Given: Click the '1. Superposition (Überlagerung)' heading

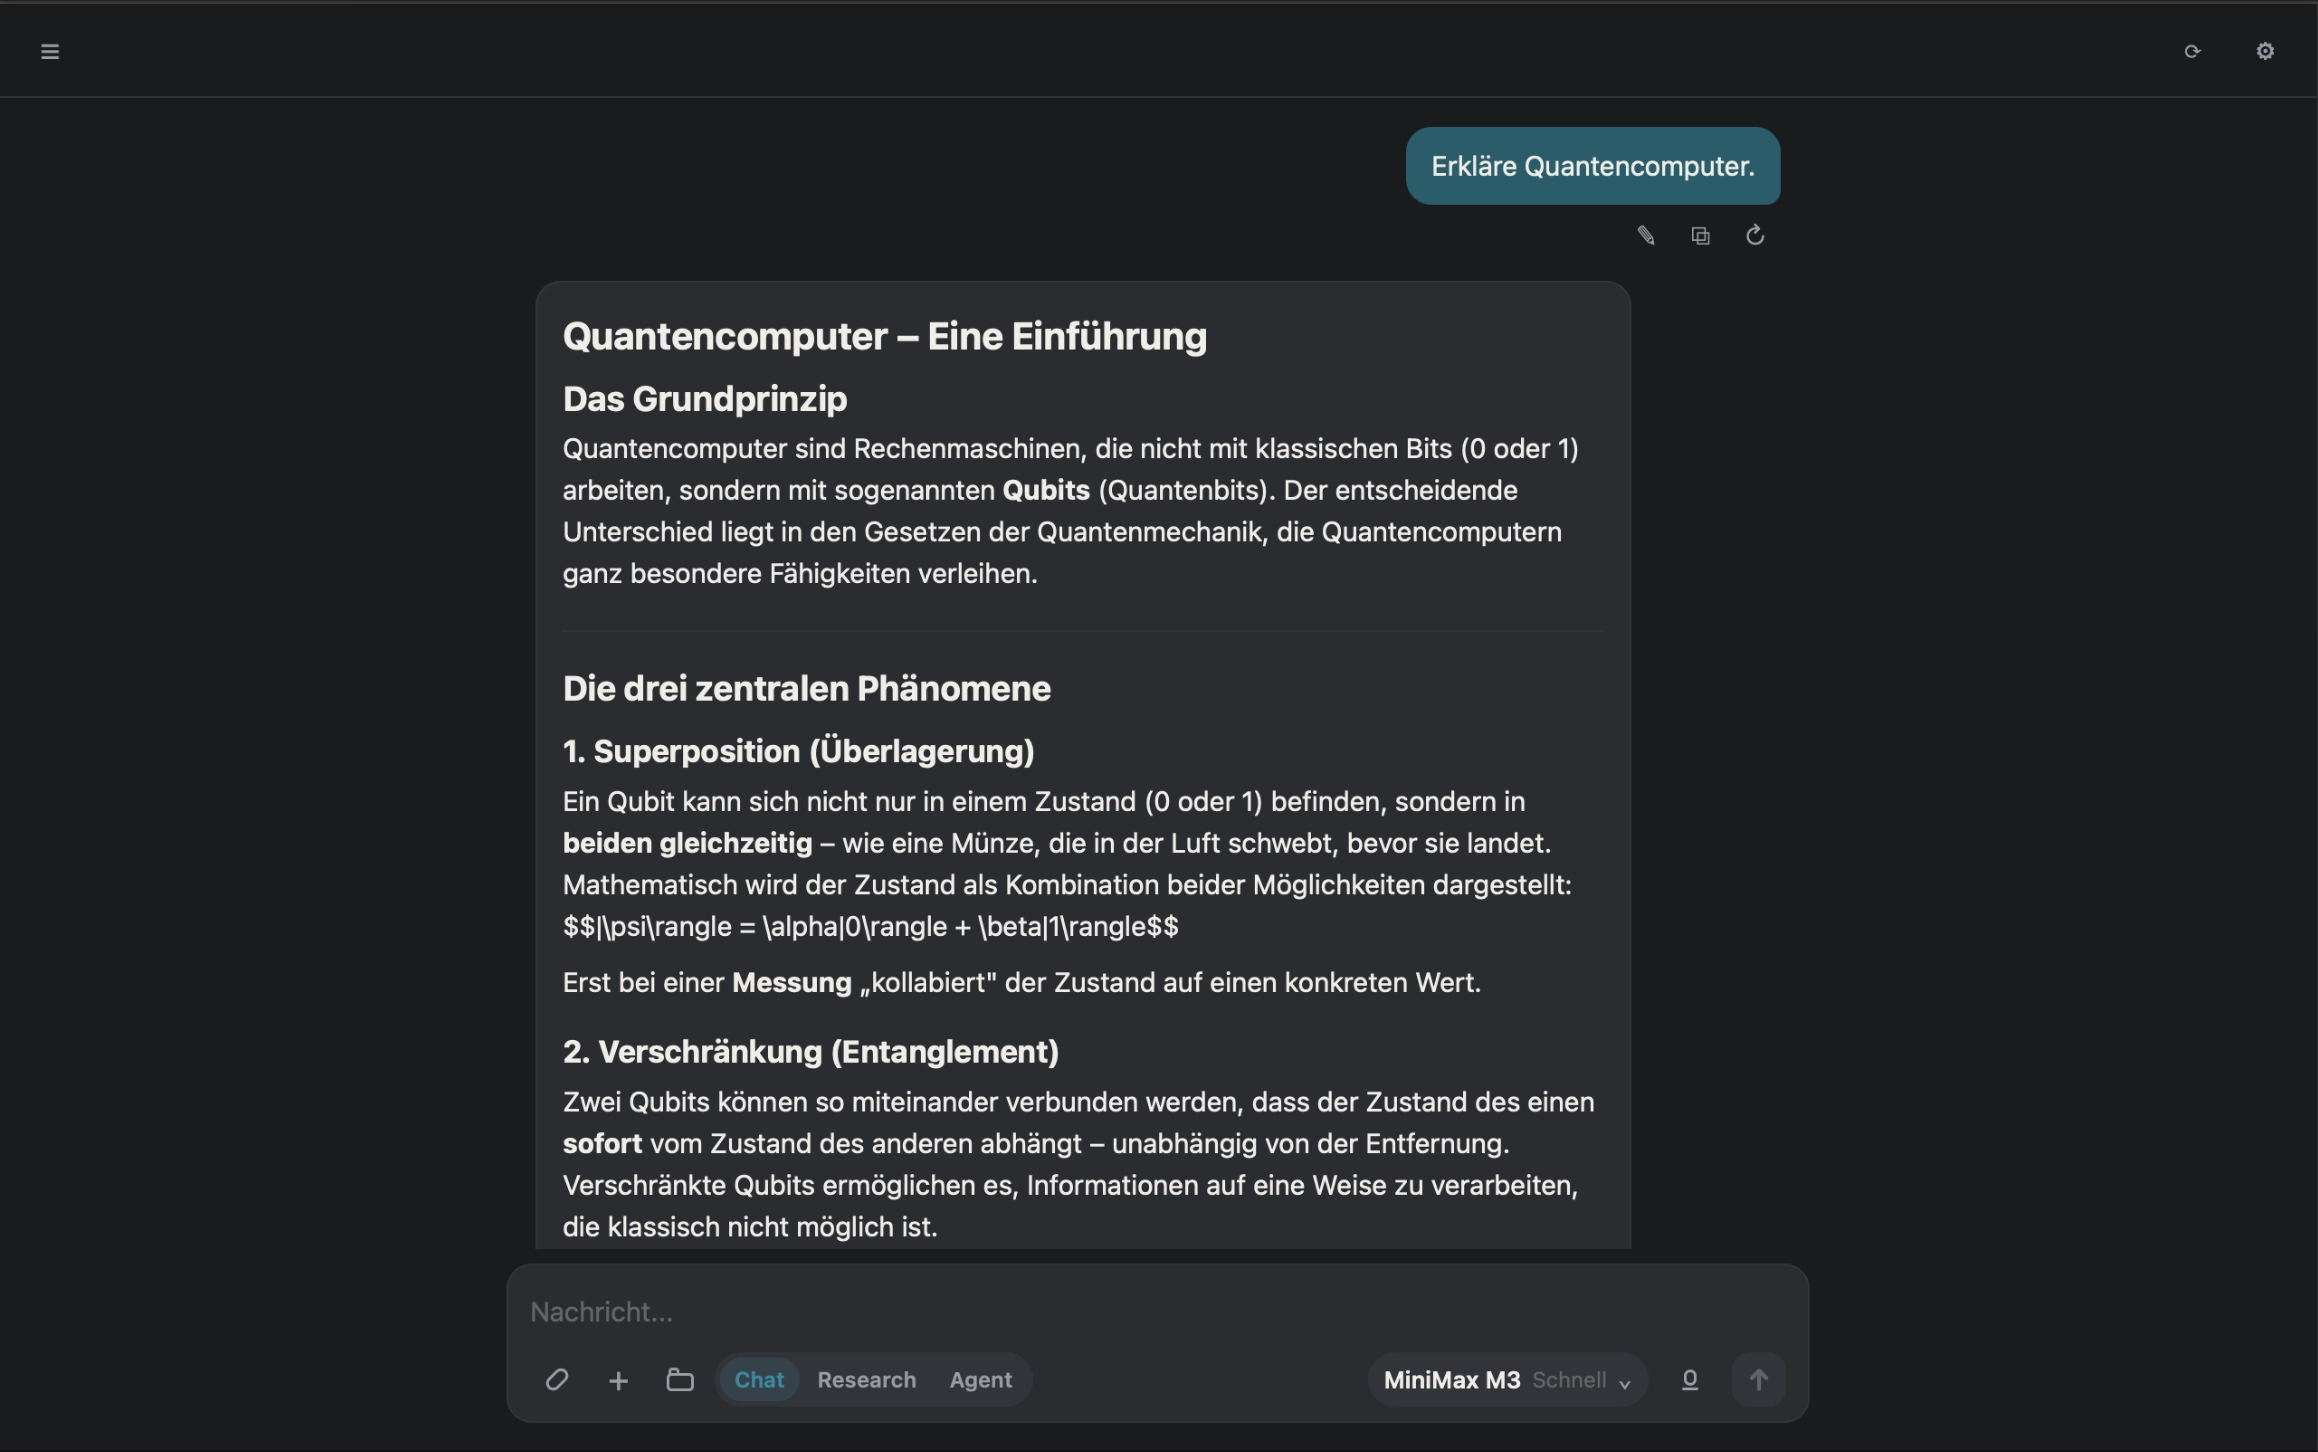Looking at the screenshot, I should [x=798, y=752].
